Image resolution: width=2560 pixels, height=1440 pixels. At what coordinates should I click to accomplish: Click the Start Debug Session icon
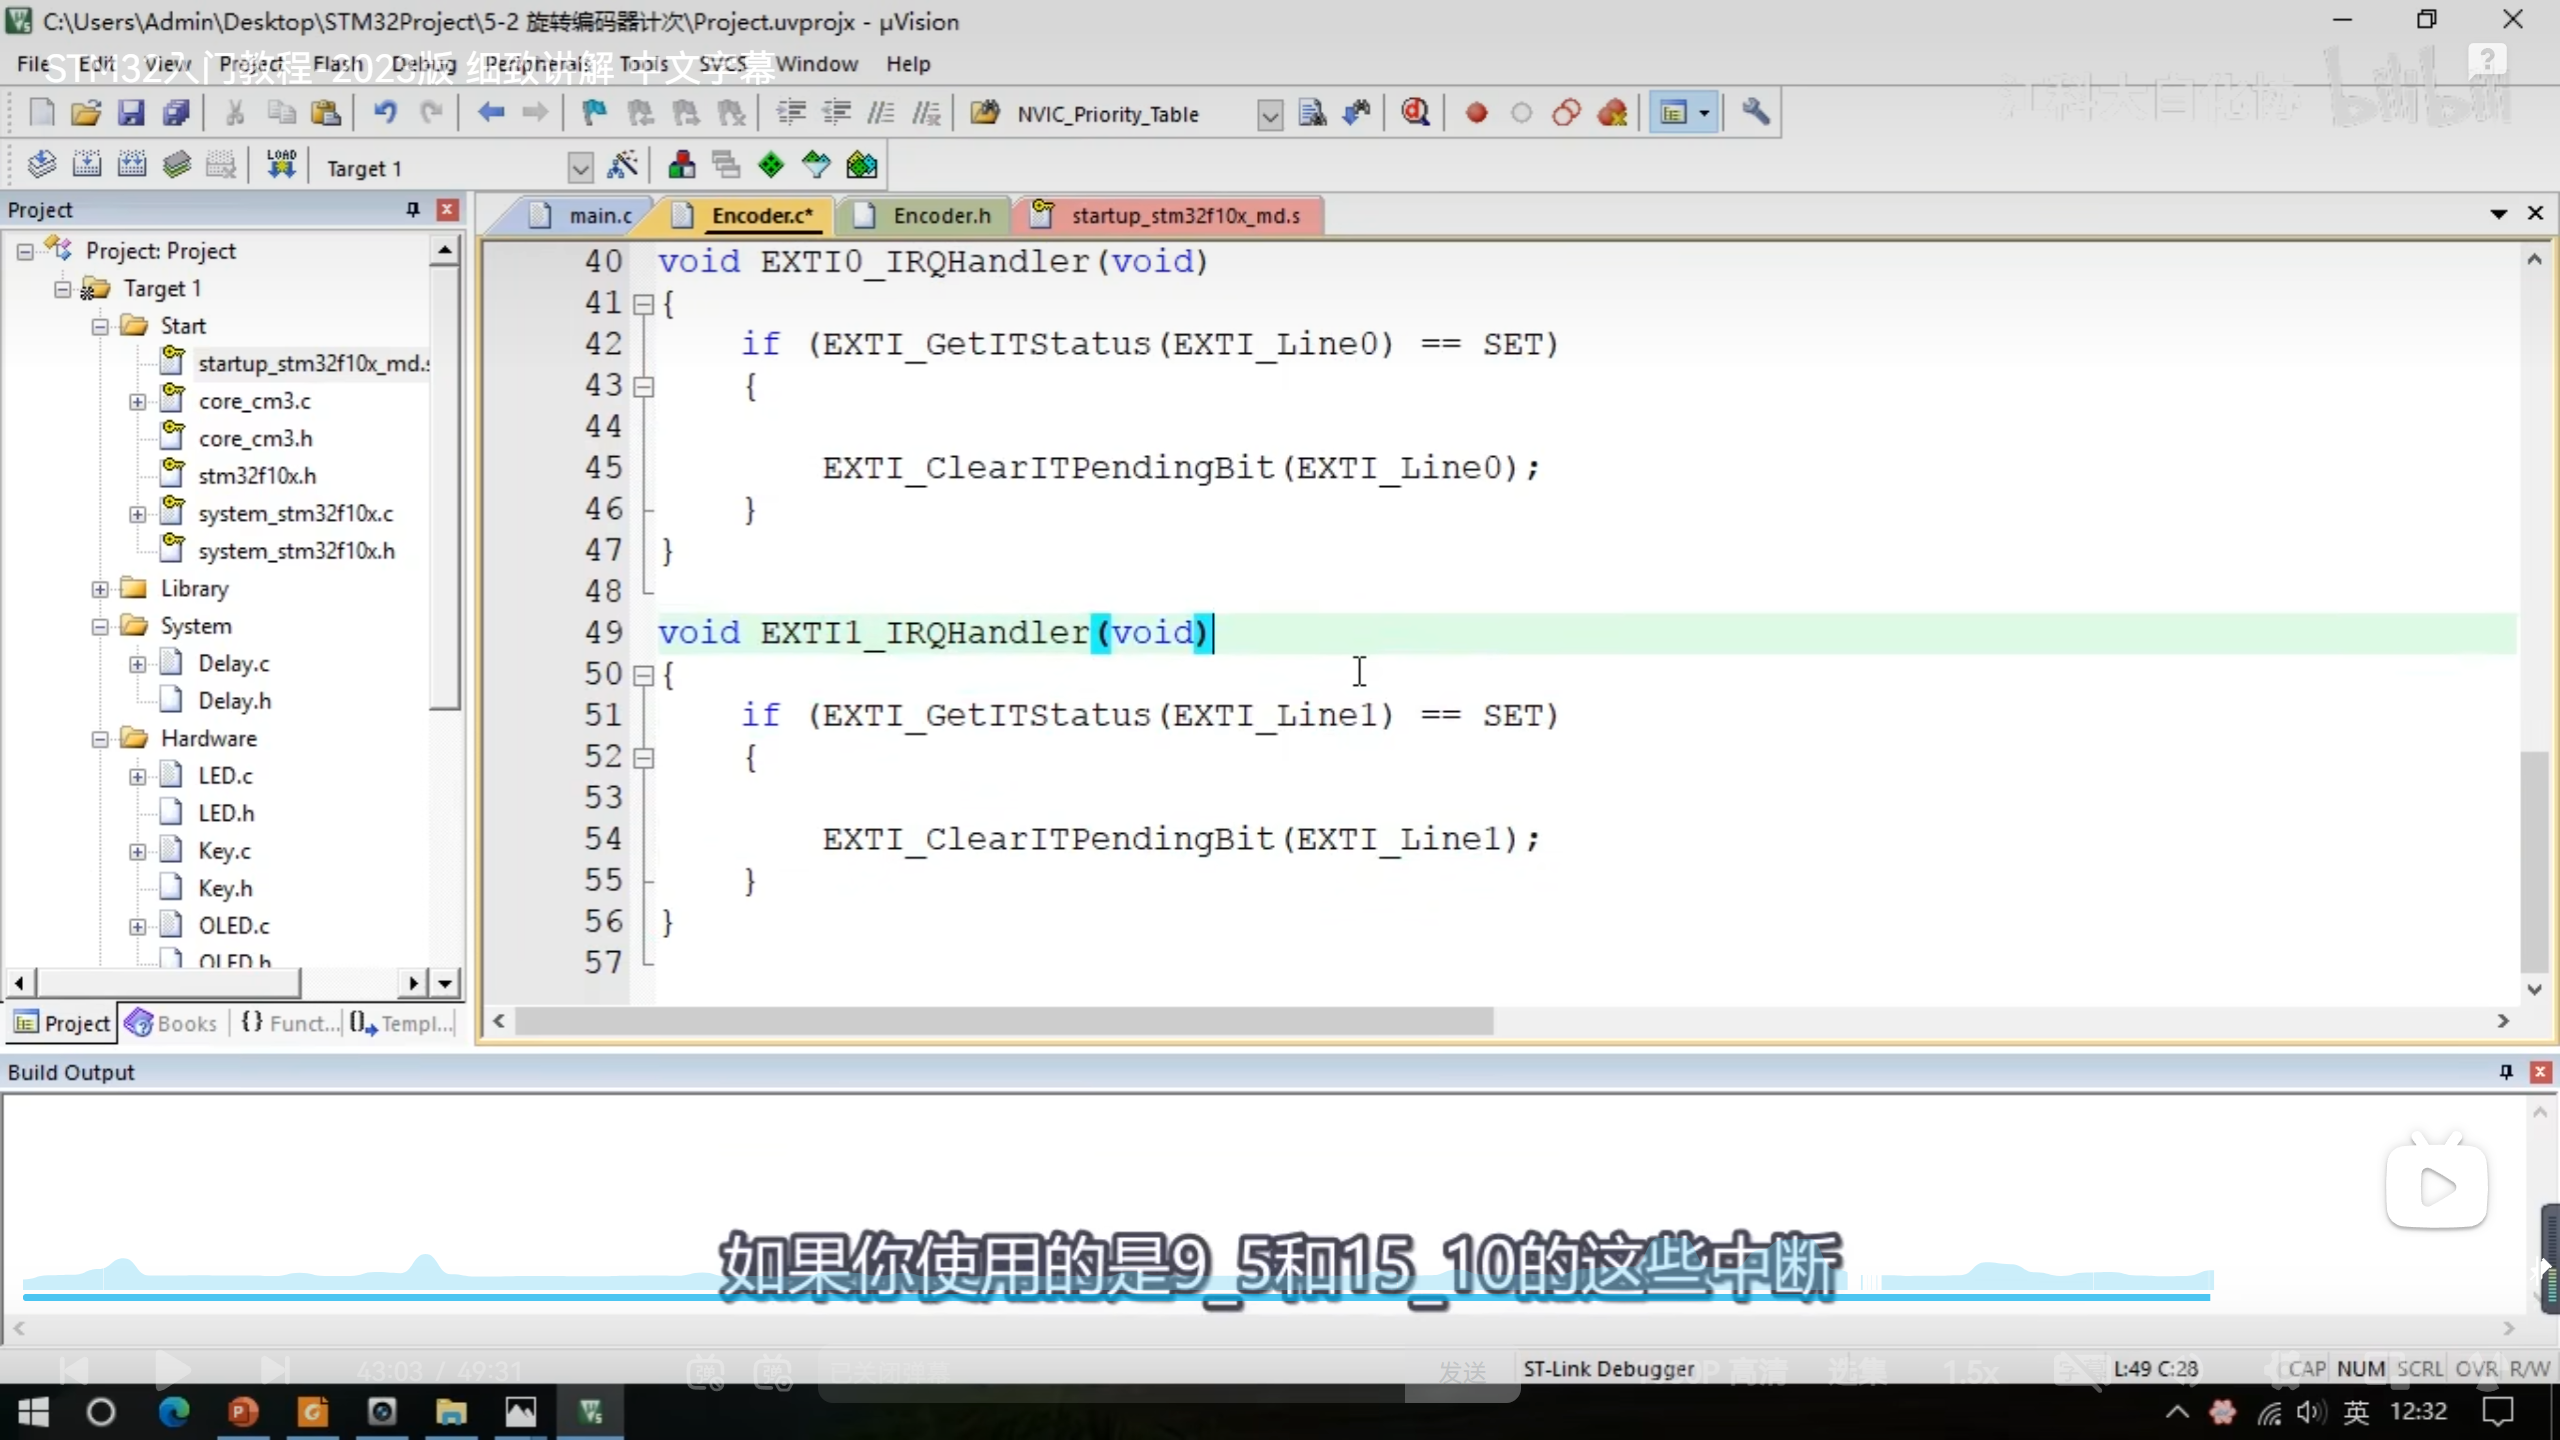1415,113
